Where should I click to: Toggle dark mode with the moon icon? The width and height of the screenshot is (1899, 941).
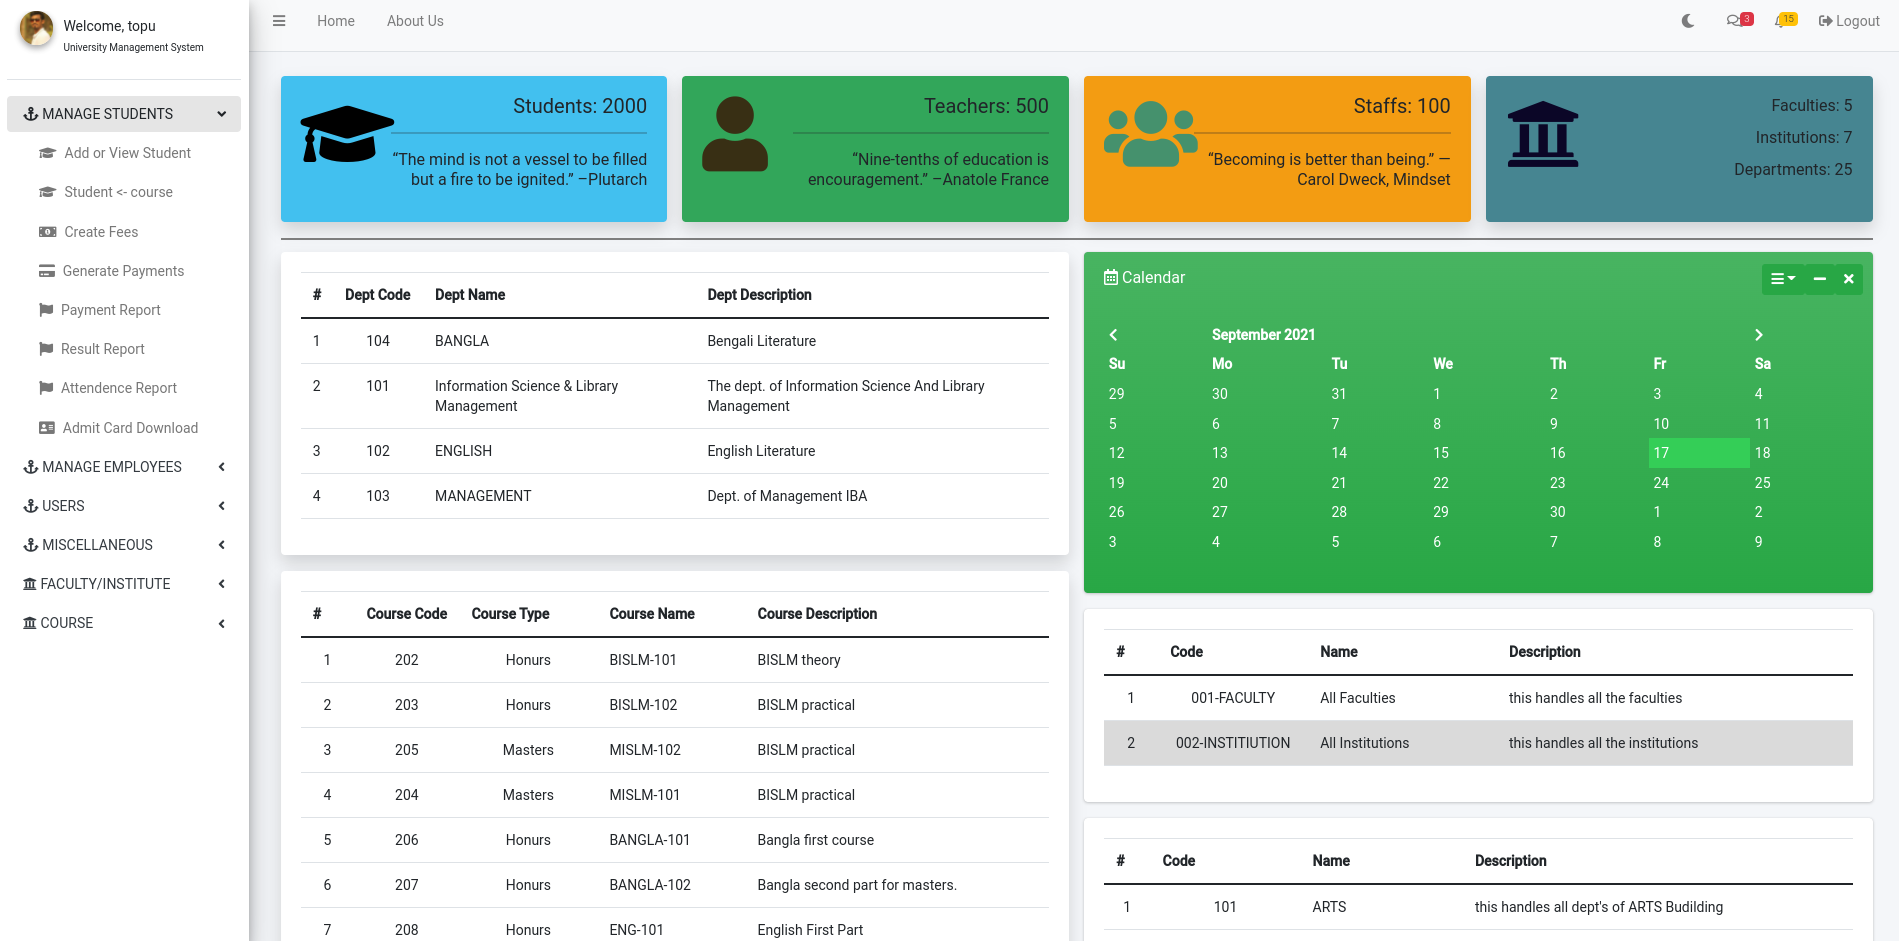(1687, 20)
